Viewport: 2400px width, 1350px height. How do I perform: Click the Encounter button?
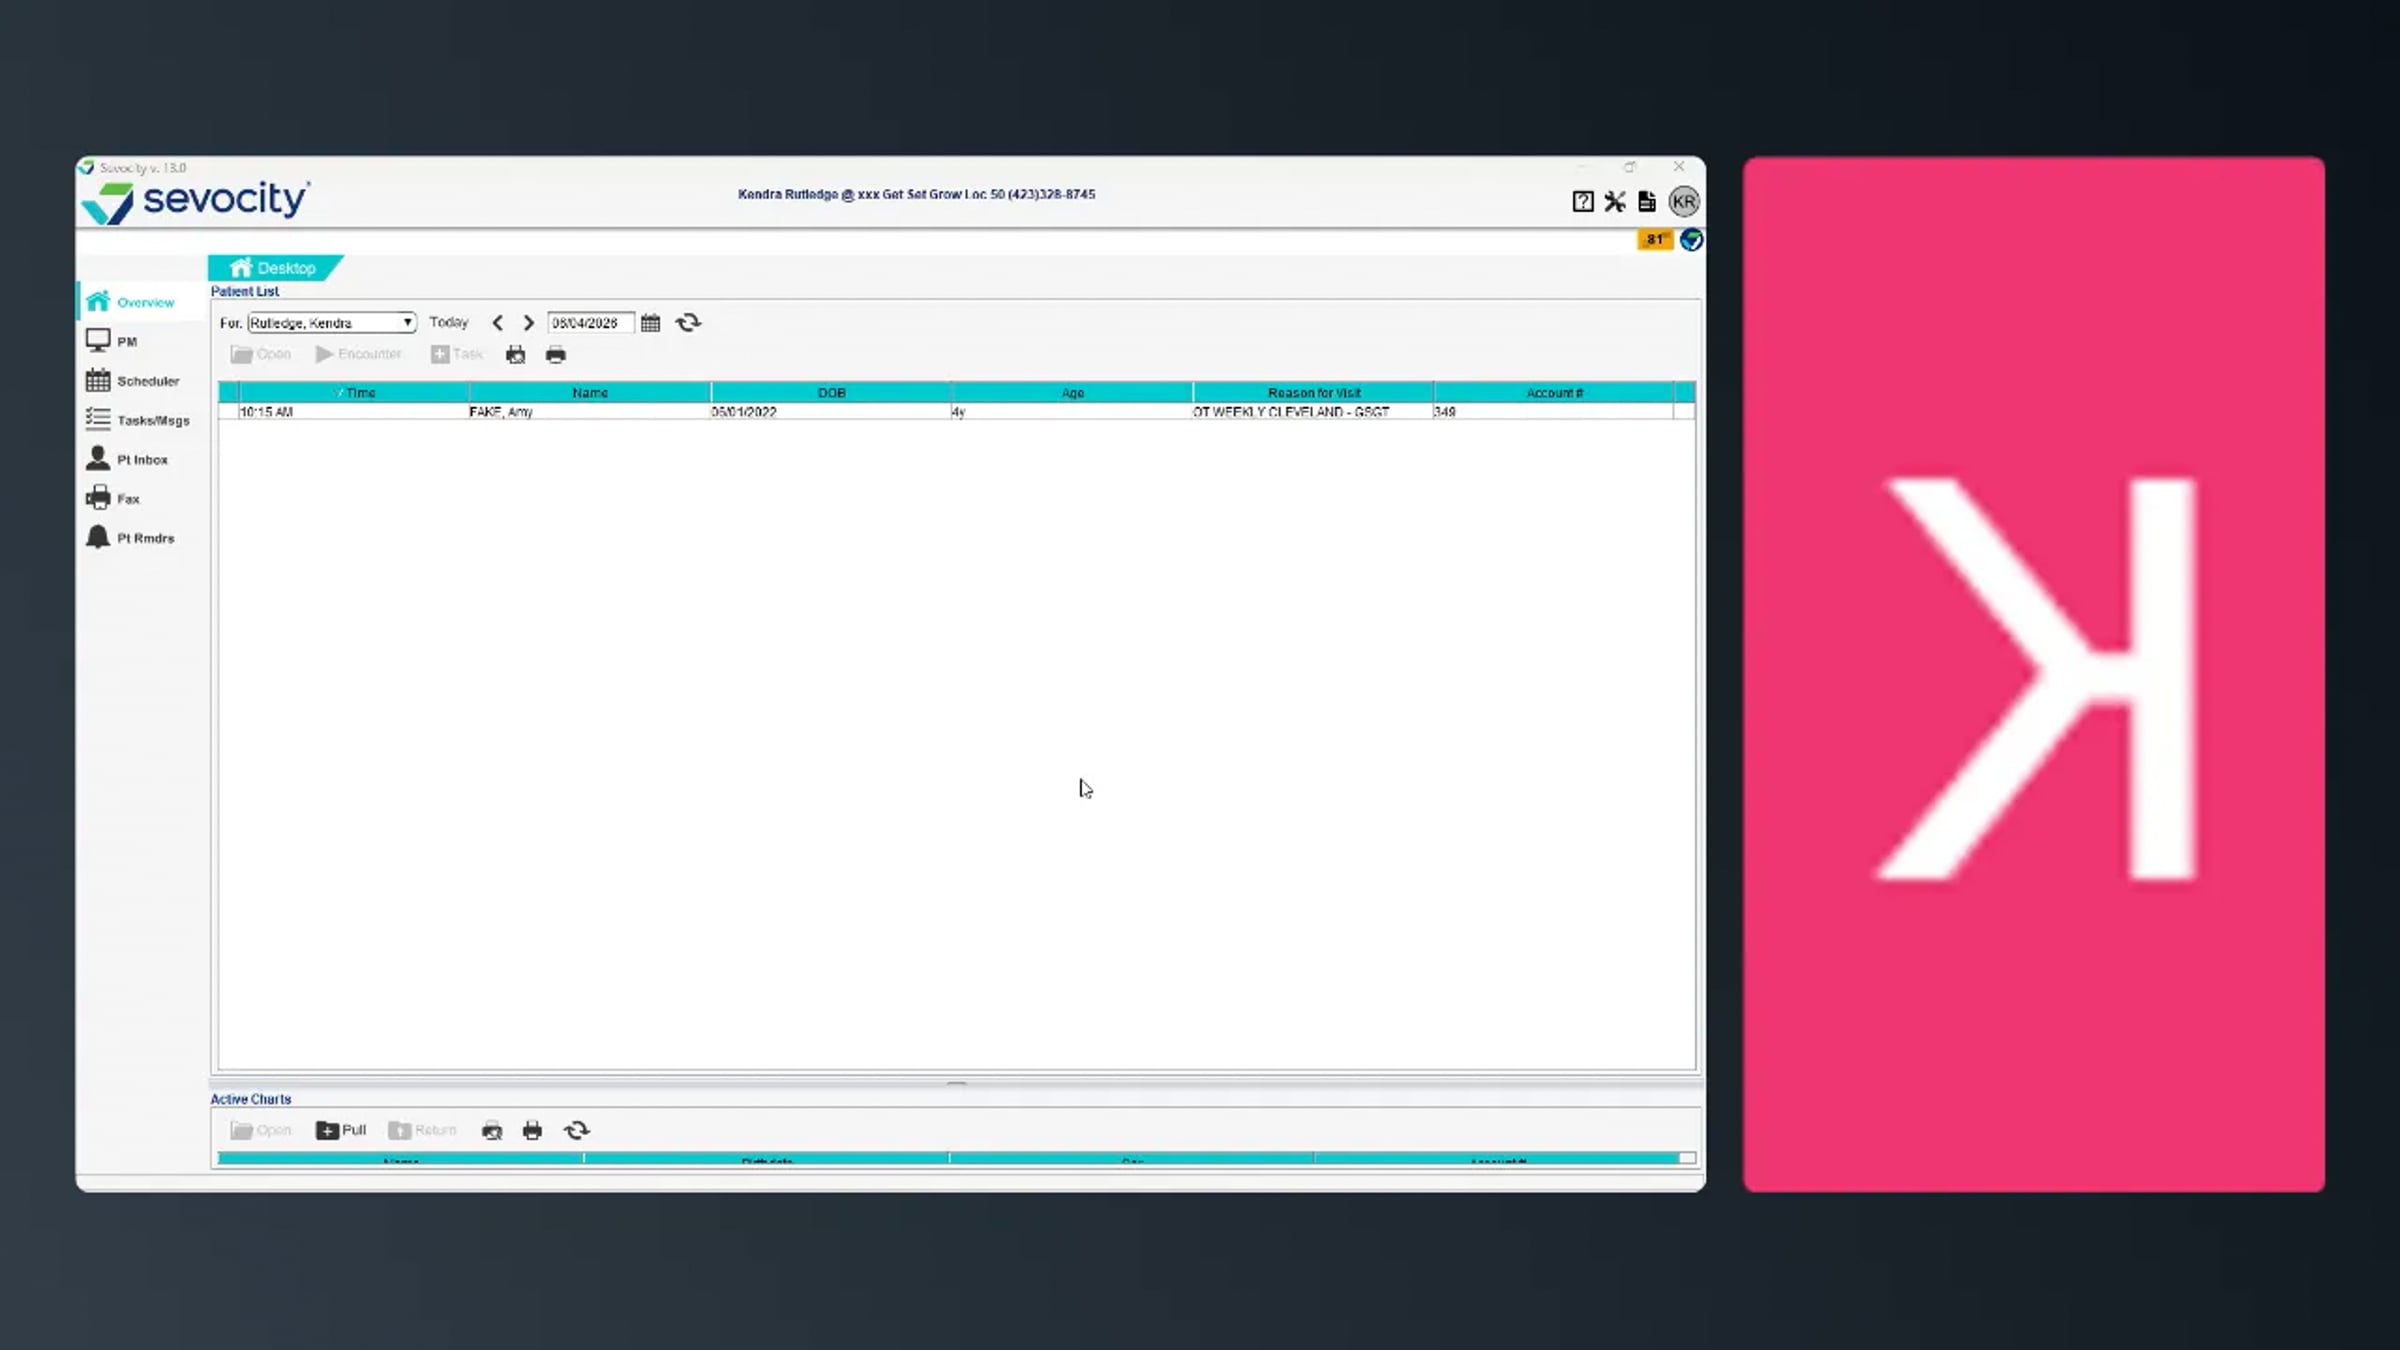[x=359, y=354]
